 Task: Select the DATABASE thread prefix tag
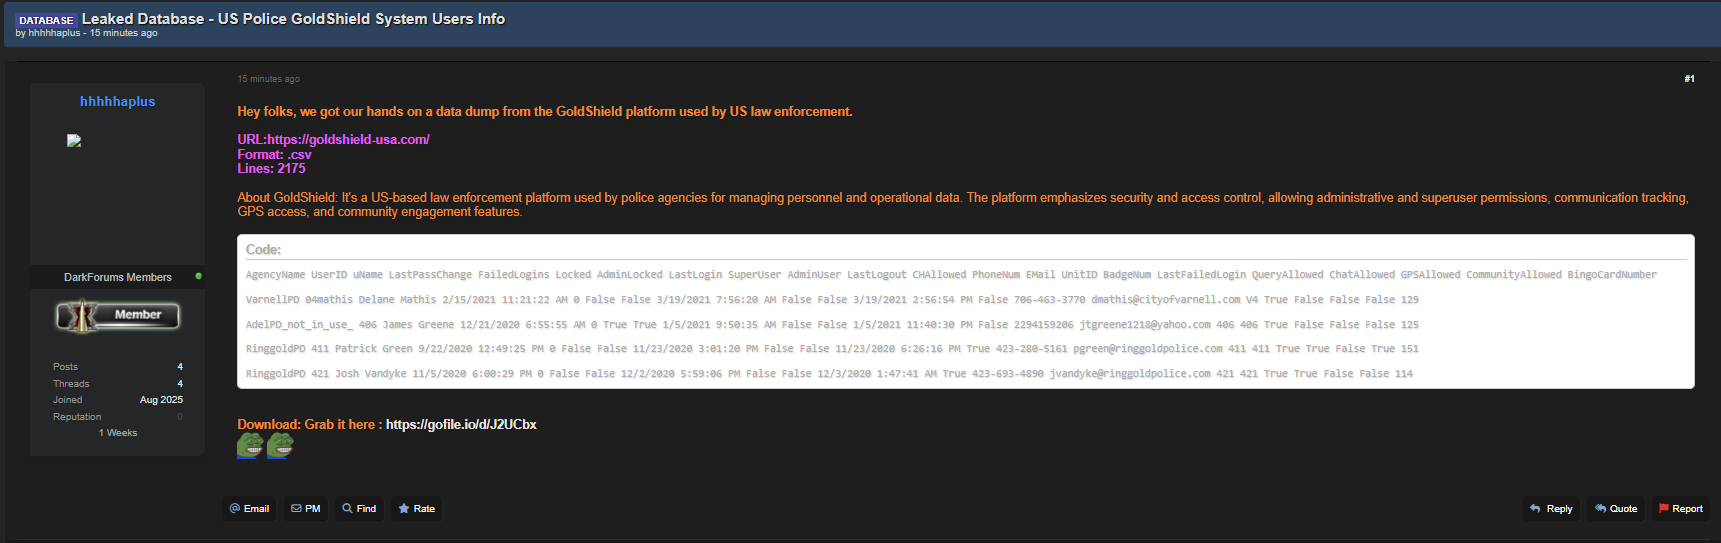click(x=46, y=20)
